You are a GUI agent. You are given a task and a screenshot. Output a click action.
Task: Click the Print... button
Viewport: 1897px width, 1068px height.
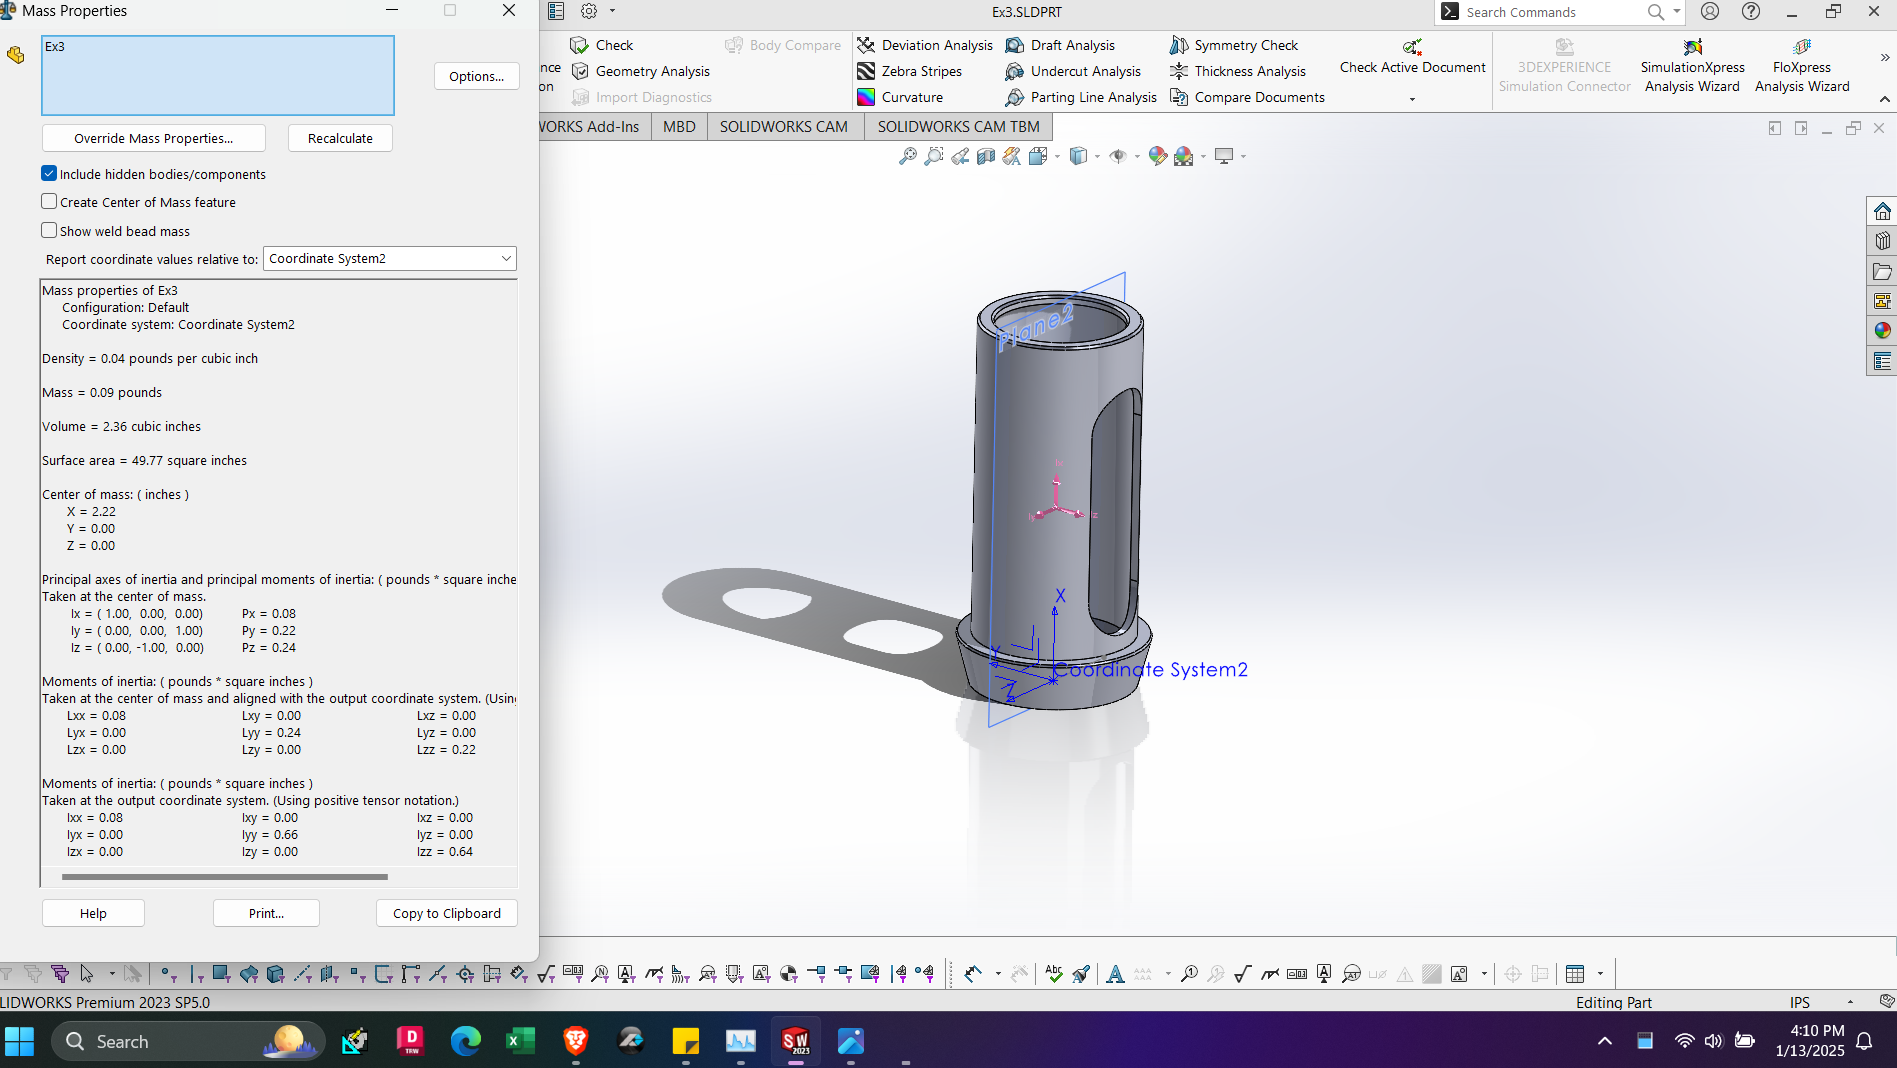point(266,913)
